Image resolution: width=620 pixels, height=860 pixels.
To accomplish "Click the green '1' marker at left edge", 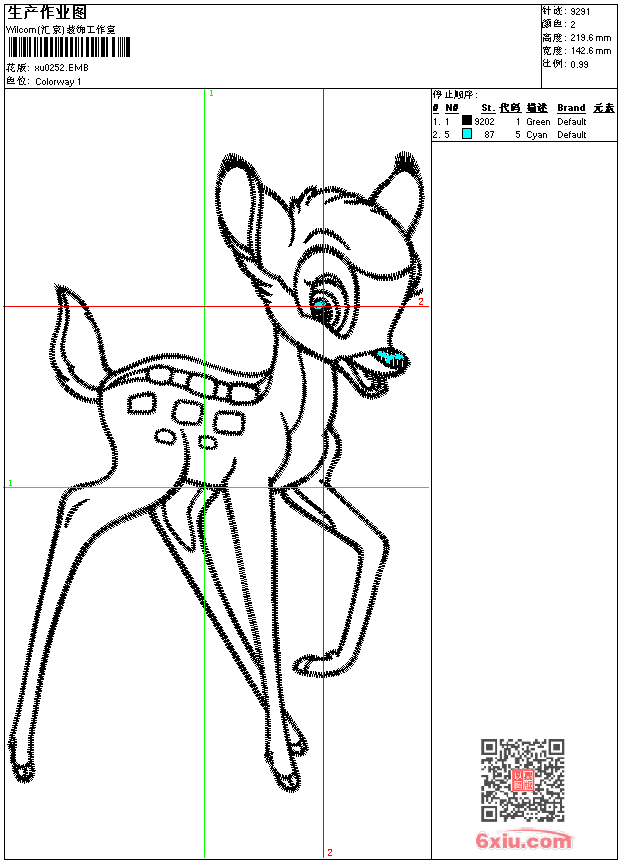I will (10, 483).
